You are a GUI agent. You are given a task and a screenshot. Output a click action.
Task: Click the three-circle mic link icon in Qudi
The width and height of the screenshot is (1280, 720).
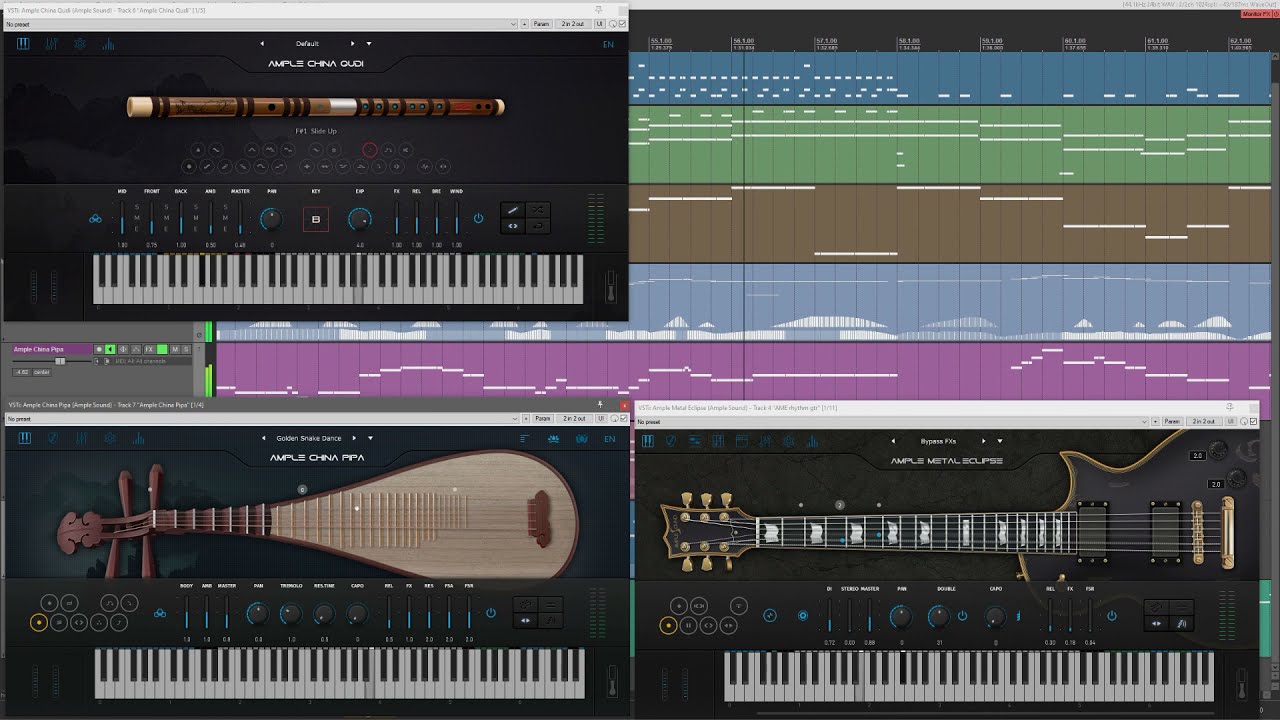(x=95, y=218)
